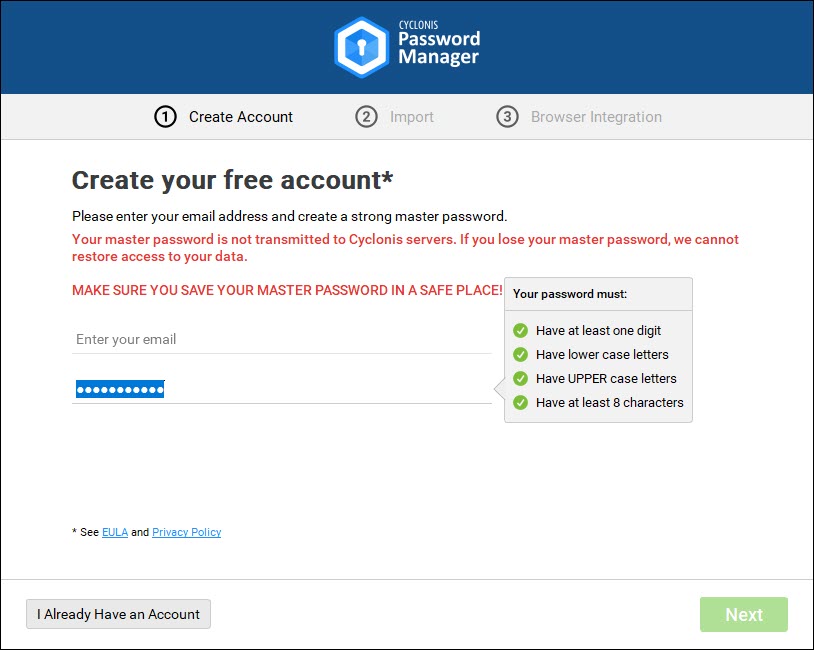Screen dimensions: 814x650
Task: Select the Create Account step label
Action: tap(241, 117)
